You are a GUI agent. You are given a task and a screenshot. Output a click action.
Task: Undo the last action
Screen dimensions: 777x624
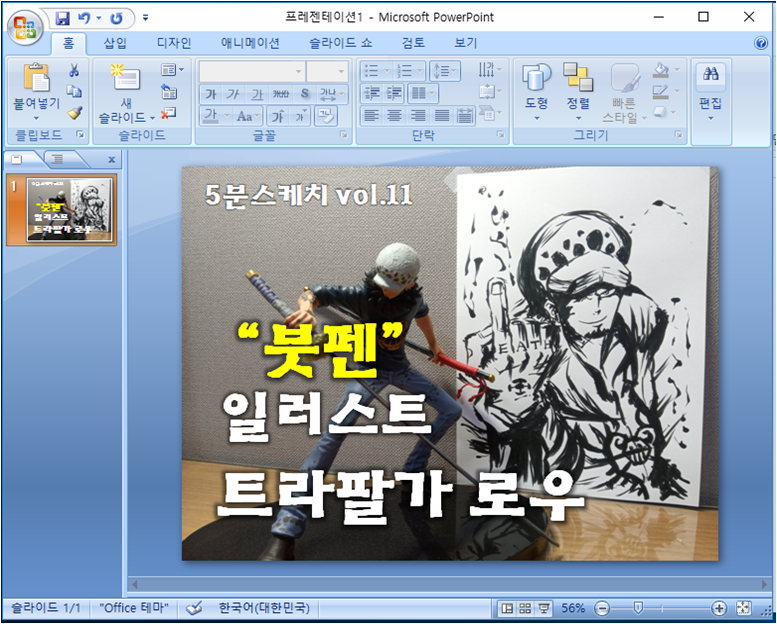click(84, 18)
